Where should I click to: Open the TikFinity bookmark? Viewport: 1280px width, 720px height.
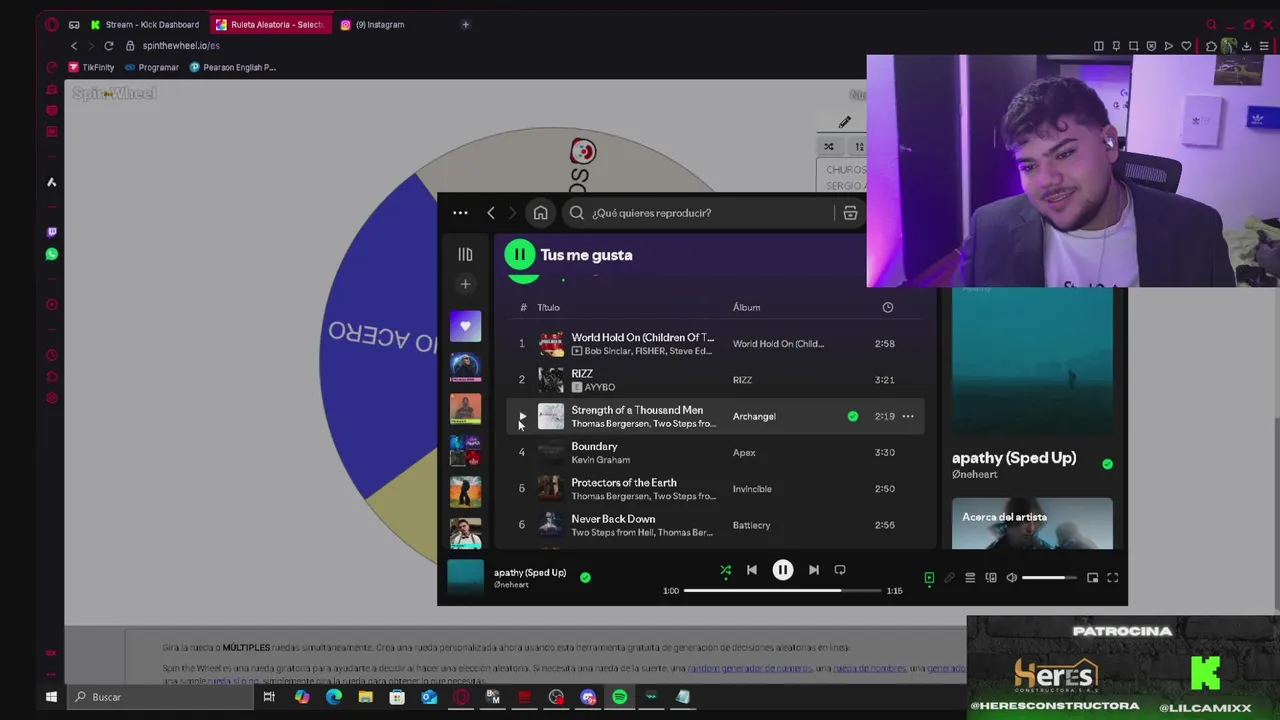(x=91, y=67)
